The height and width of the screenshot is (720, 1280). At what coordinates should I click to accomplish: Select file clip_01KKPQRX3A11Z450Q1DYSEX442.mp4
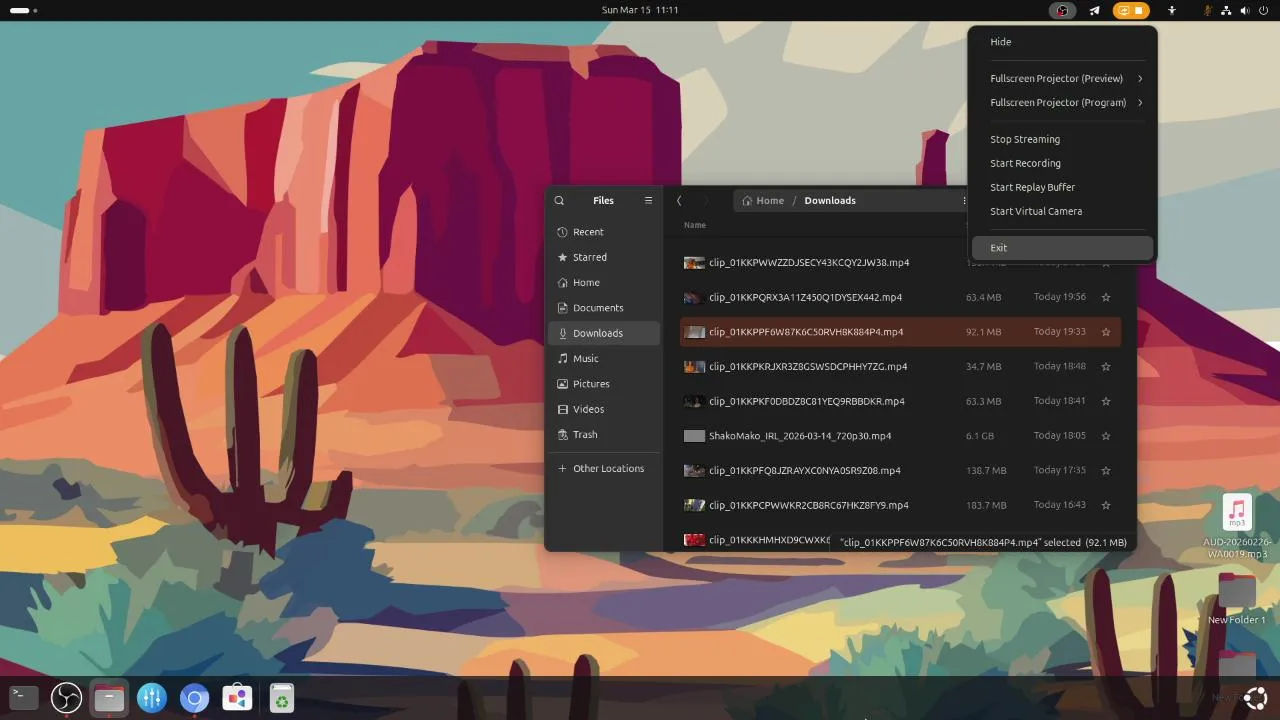click(805, 297)
